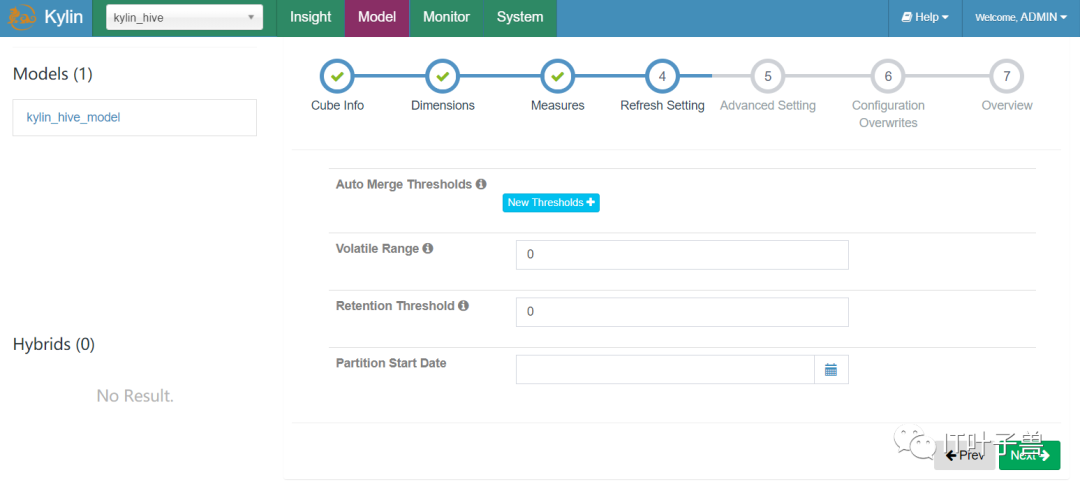Focus the Volatile Range input field
The height and width of the screenshot is (491, 1080).
682,255
